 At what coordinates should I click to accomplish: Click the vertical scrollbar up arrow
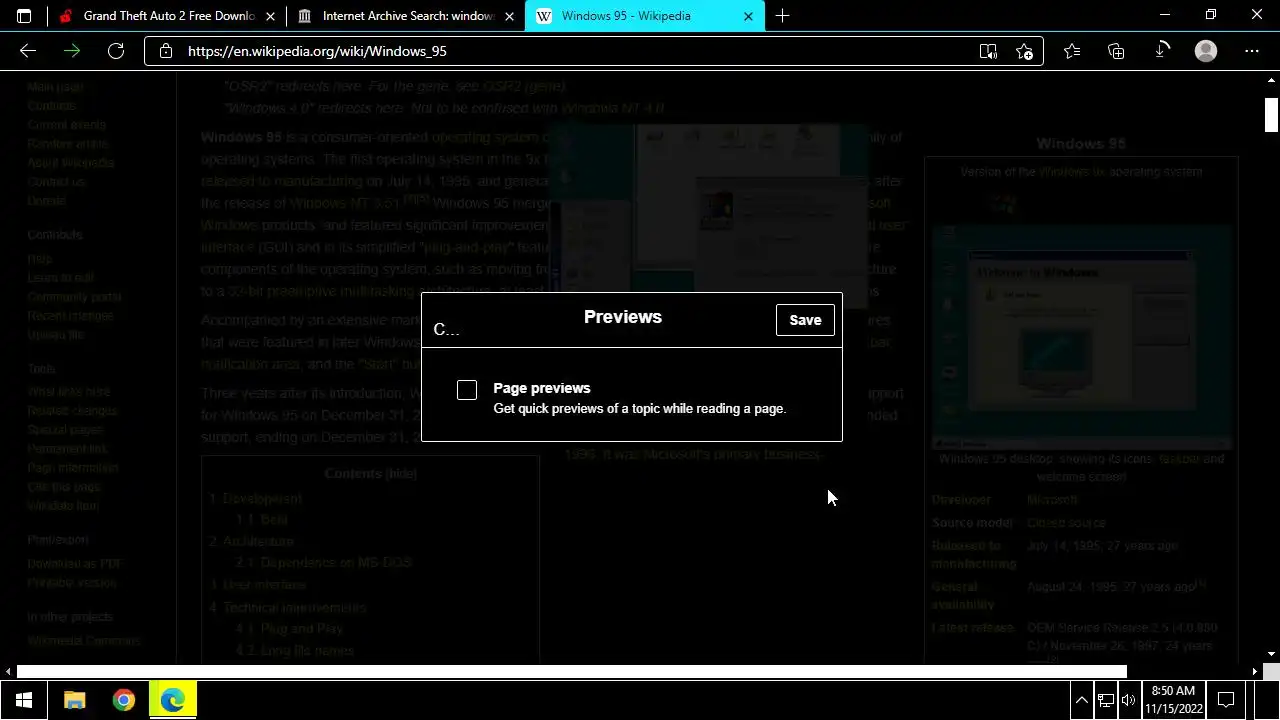pyautogui.click(x=1272, y=80)
